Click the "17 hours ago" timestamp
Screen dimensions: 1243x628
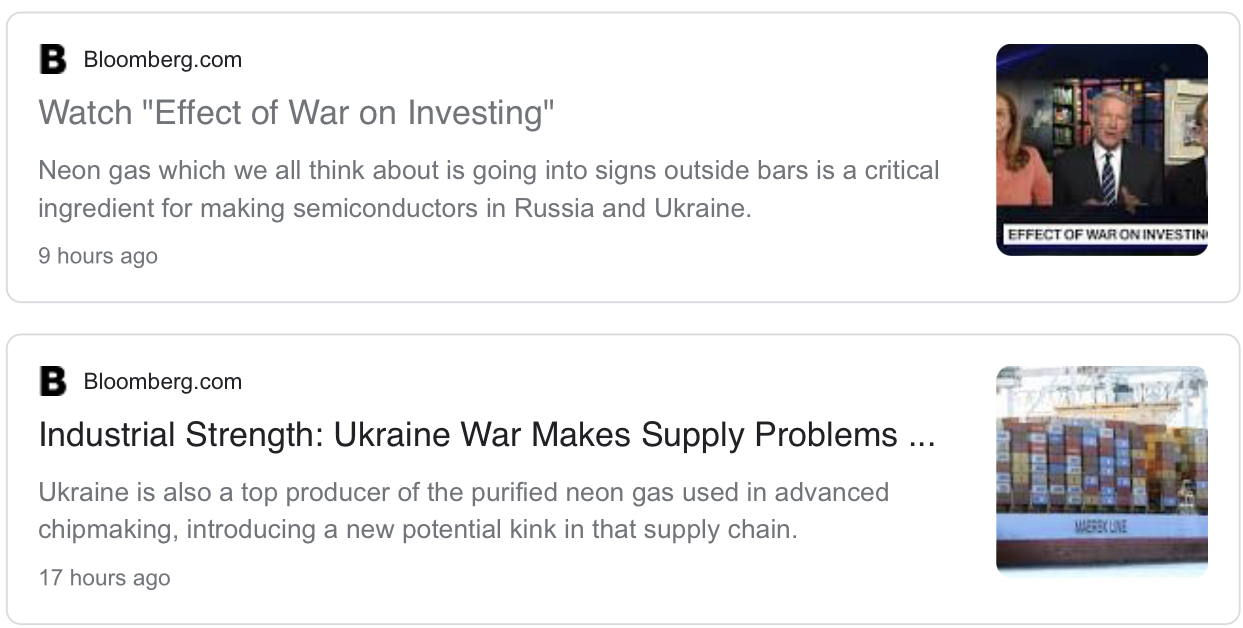[104, 578]
